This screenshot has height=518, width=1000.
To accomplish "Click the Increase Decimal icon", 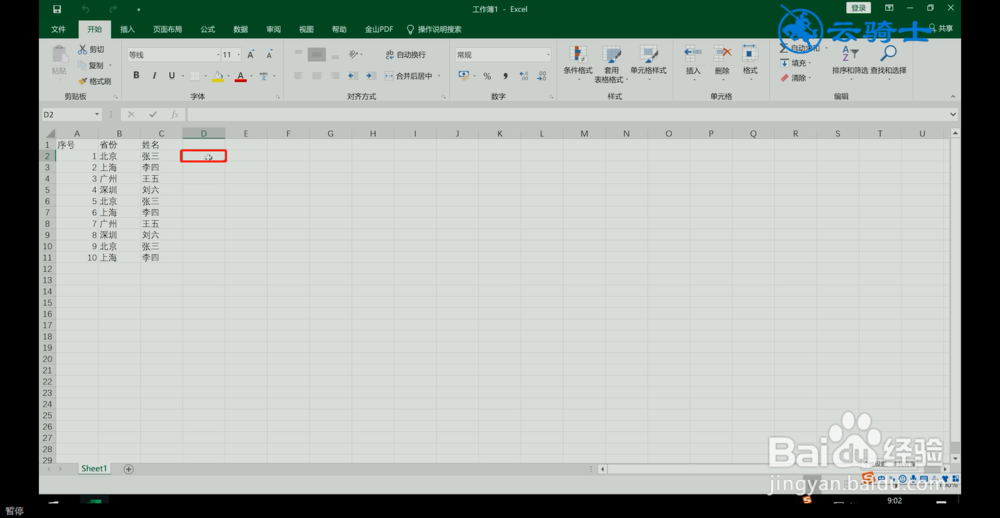I will click(524, 76).
